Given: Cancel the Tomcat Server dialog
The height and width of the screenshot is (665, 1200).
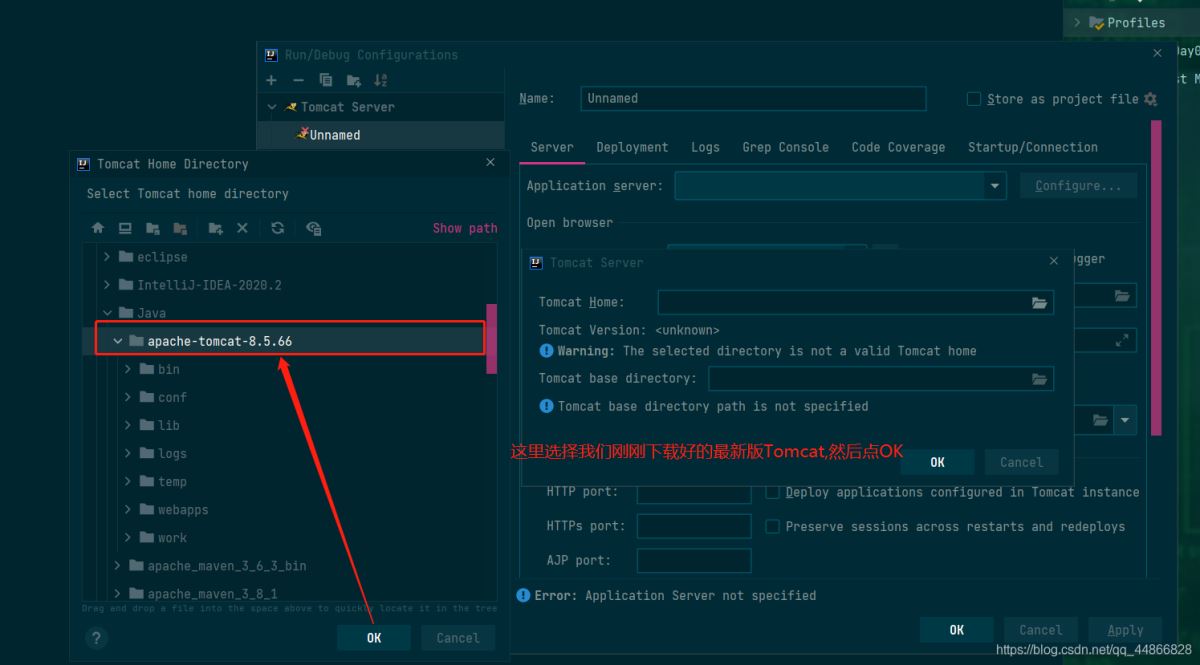Looking at the screenshot, I should coord(1021,462).
